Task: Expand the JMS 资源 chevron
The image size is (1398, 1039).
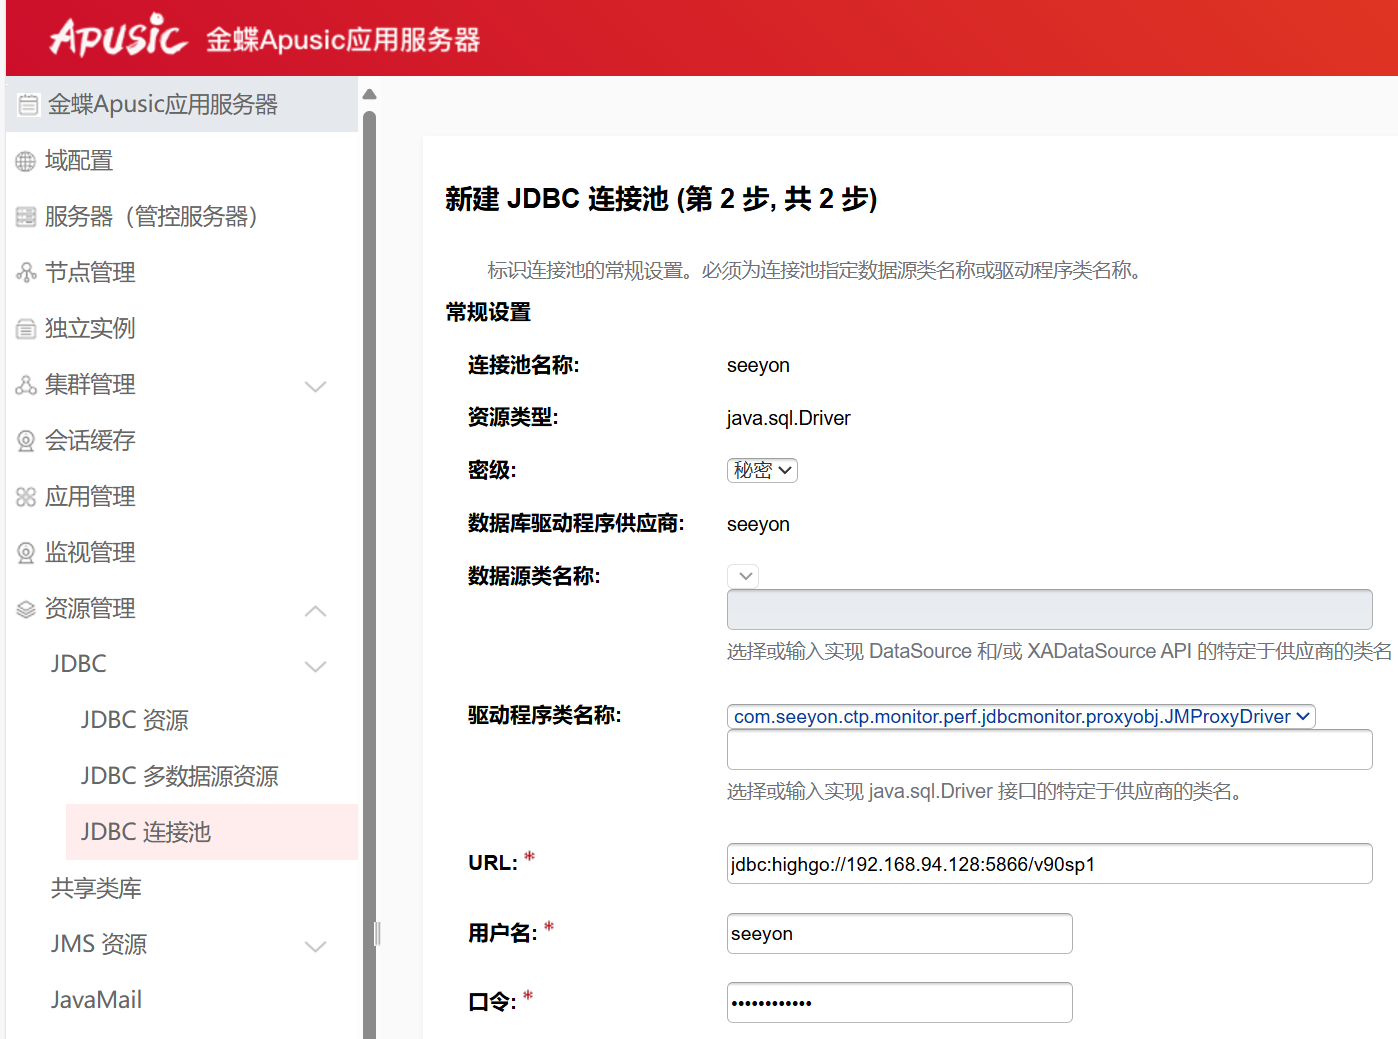Action: tap(315, 946)
